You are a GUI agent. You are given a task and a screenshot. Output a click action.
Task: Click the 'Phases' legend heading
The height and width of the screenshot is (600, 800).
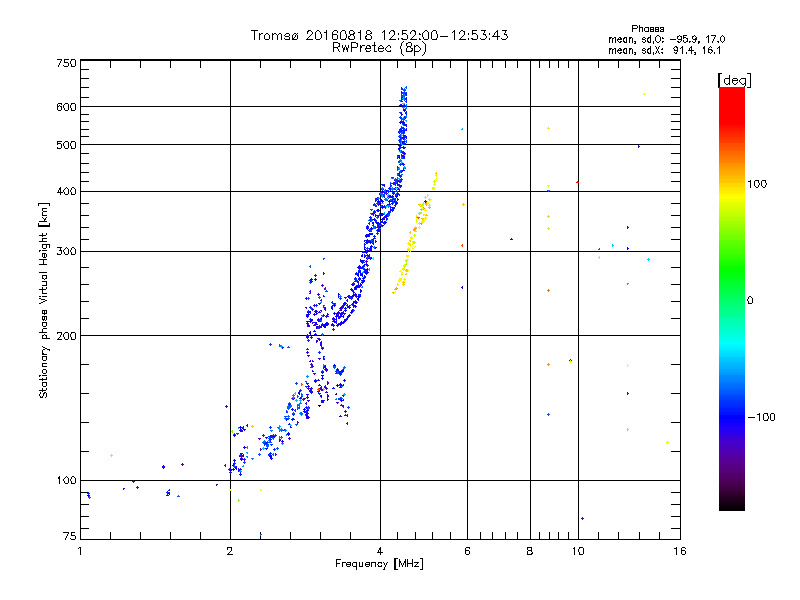click(647, 29)
